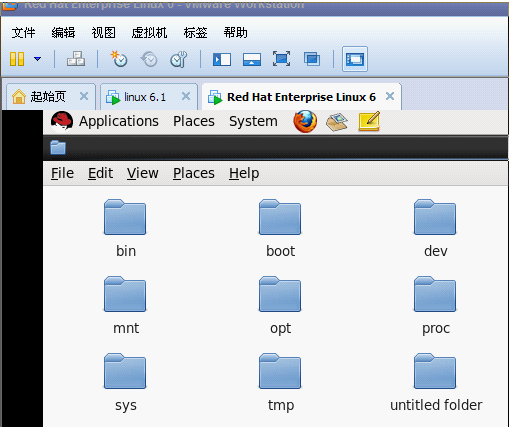
Task: Toggle console view button
Action: click(355, 59)
